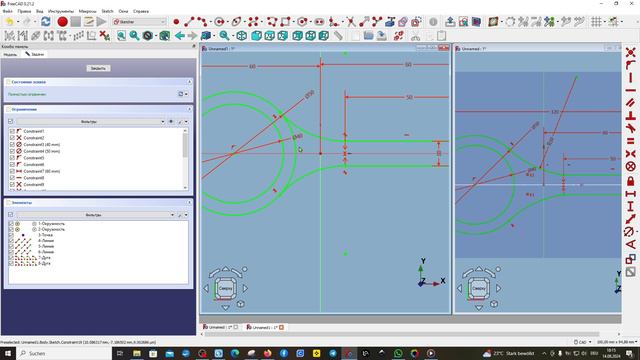Click the Paste clipboard icon
The image size is (640, 360).
pos(442,36)
